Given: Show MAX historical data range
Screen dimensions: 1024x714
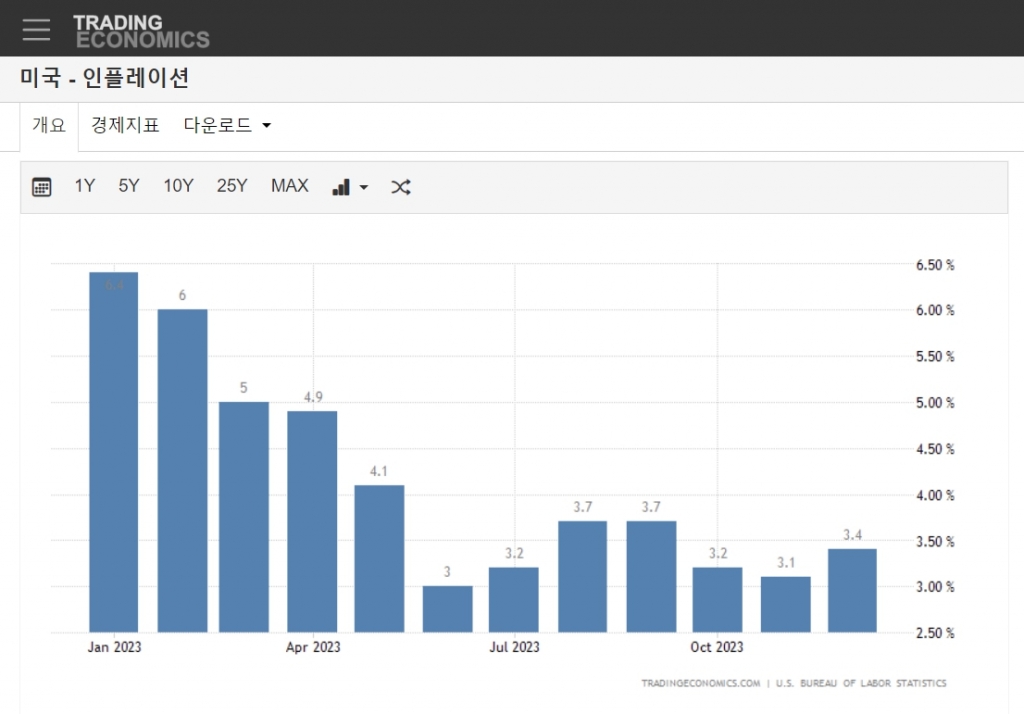Looking at the screenshot, I should [290, 186].
